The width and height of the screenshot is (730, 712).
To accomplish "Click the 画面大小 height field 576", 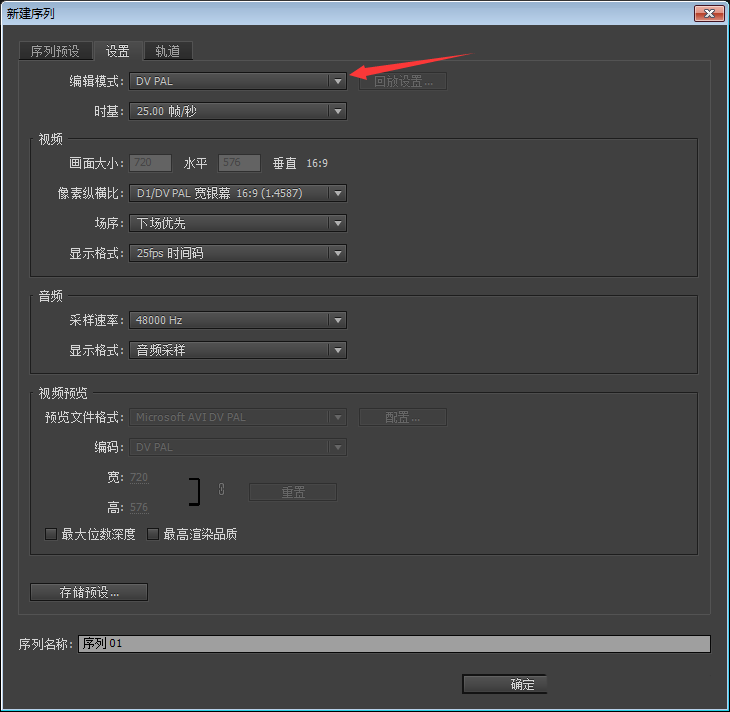I will (x=239, y=163).
